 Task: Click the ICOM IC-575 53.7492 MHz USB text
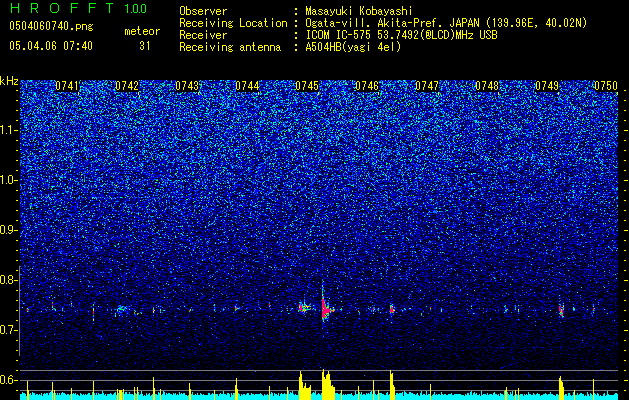pyautogui.click(x=401, y=35)
